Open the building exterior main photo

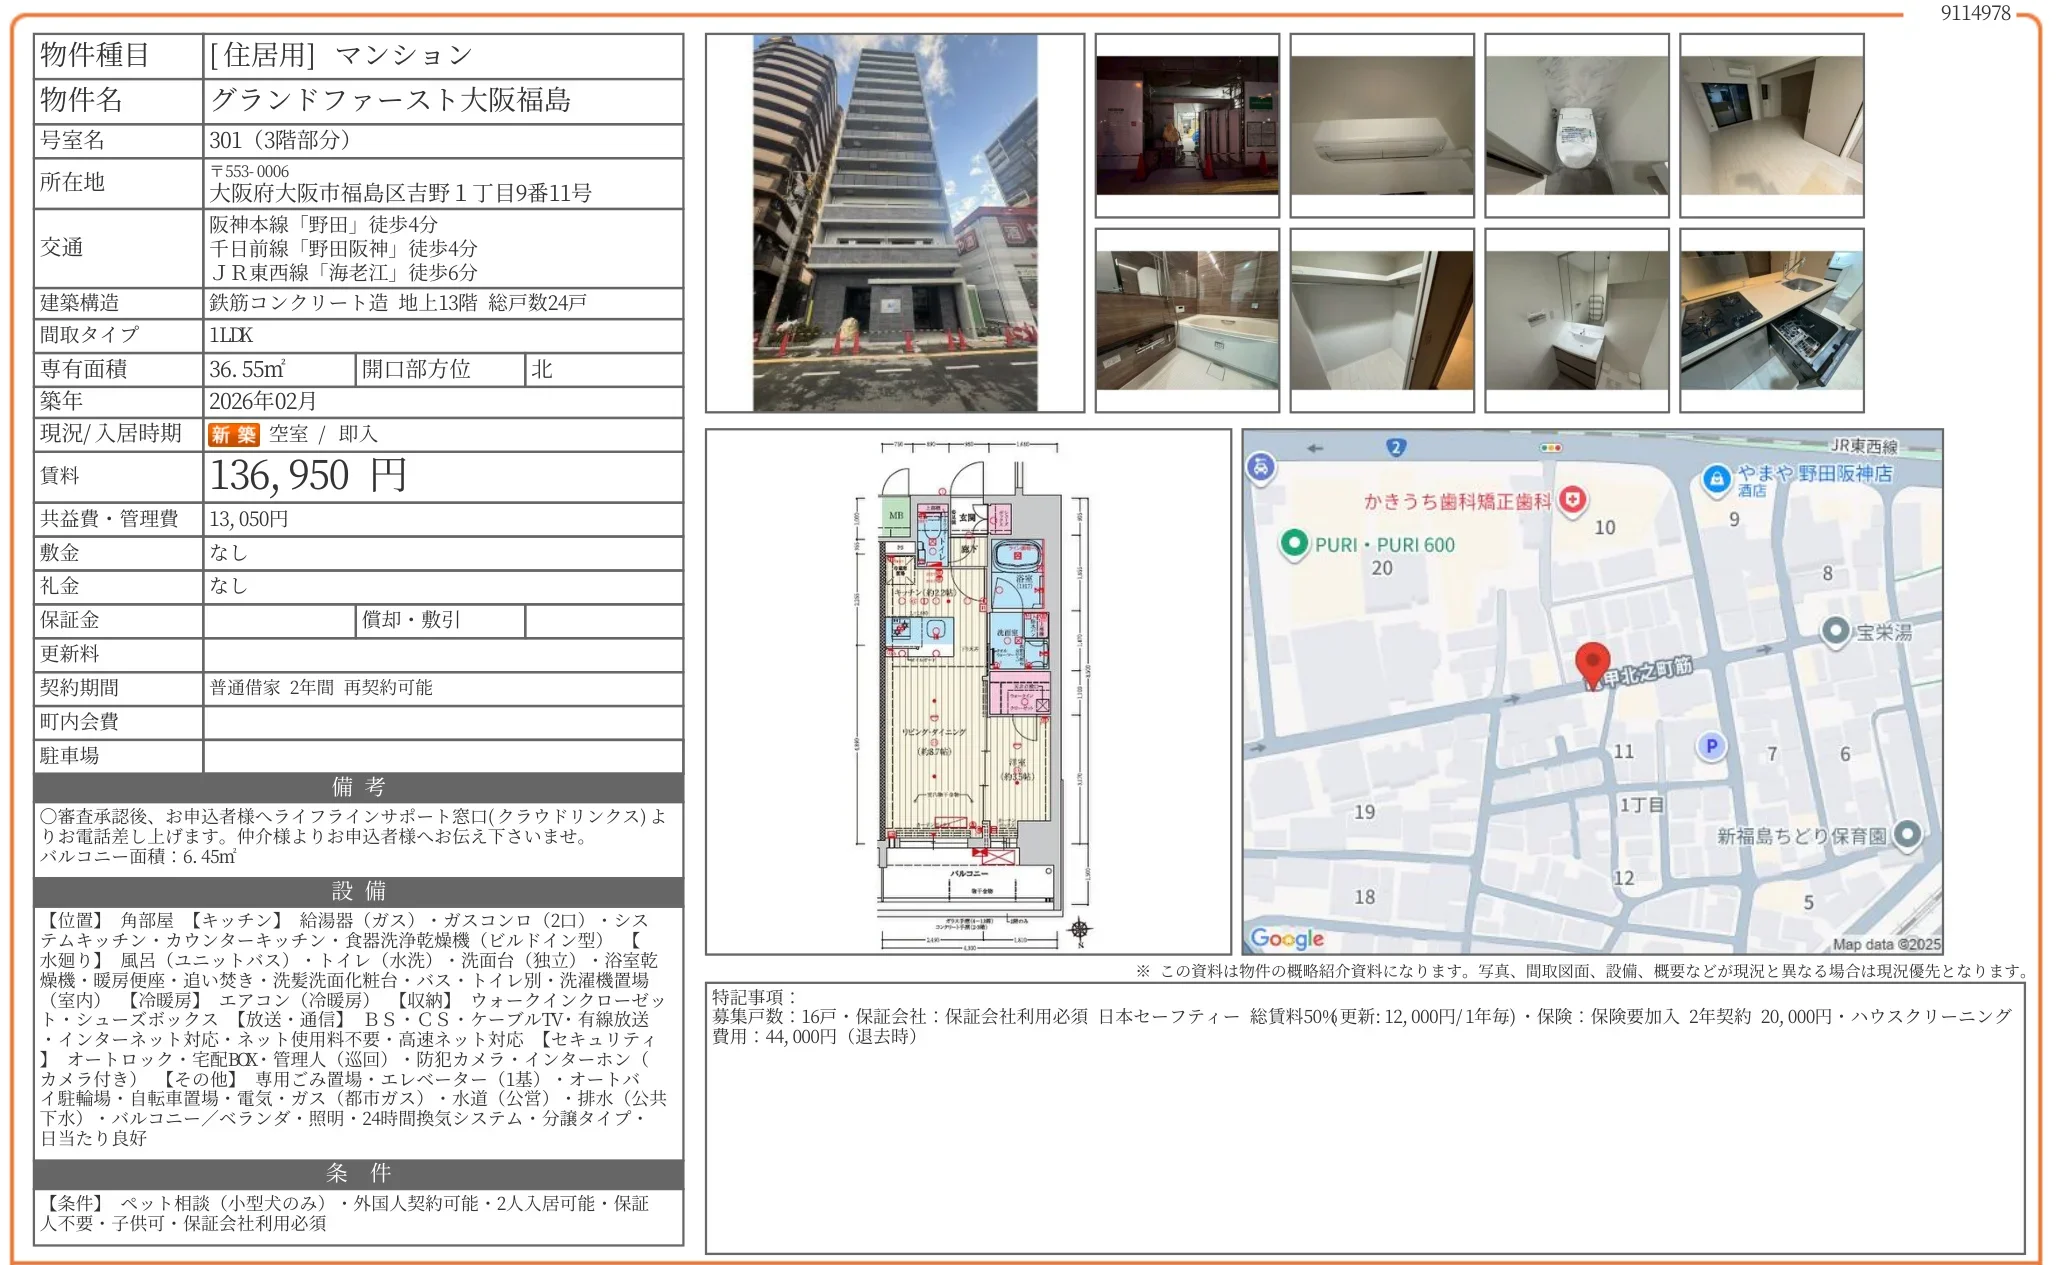click(x=894, y=223)
